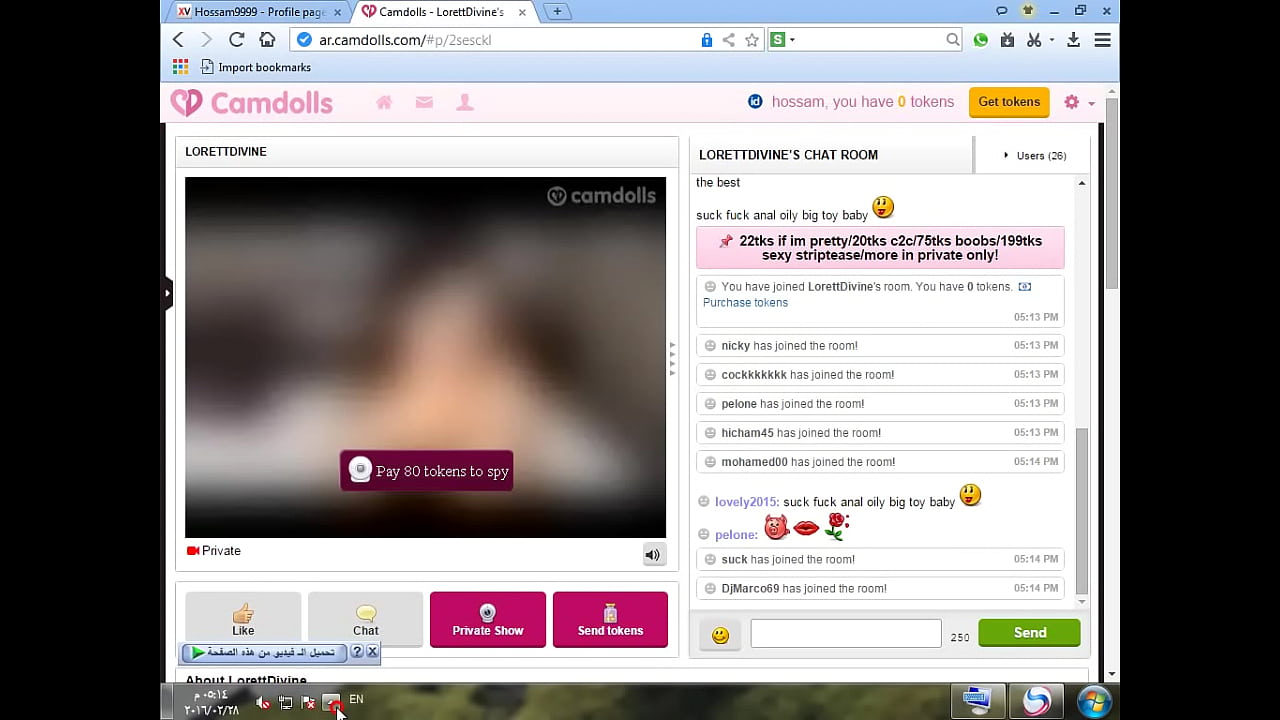This screenshot has width=1280, height=720.
Task: Open the emoji picker in chat
Action: [x=720, y=635]
